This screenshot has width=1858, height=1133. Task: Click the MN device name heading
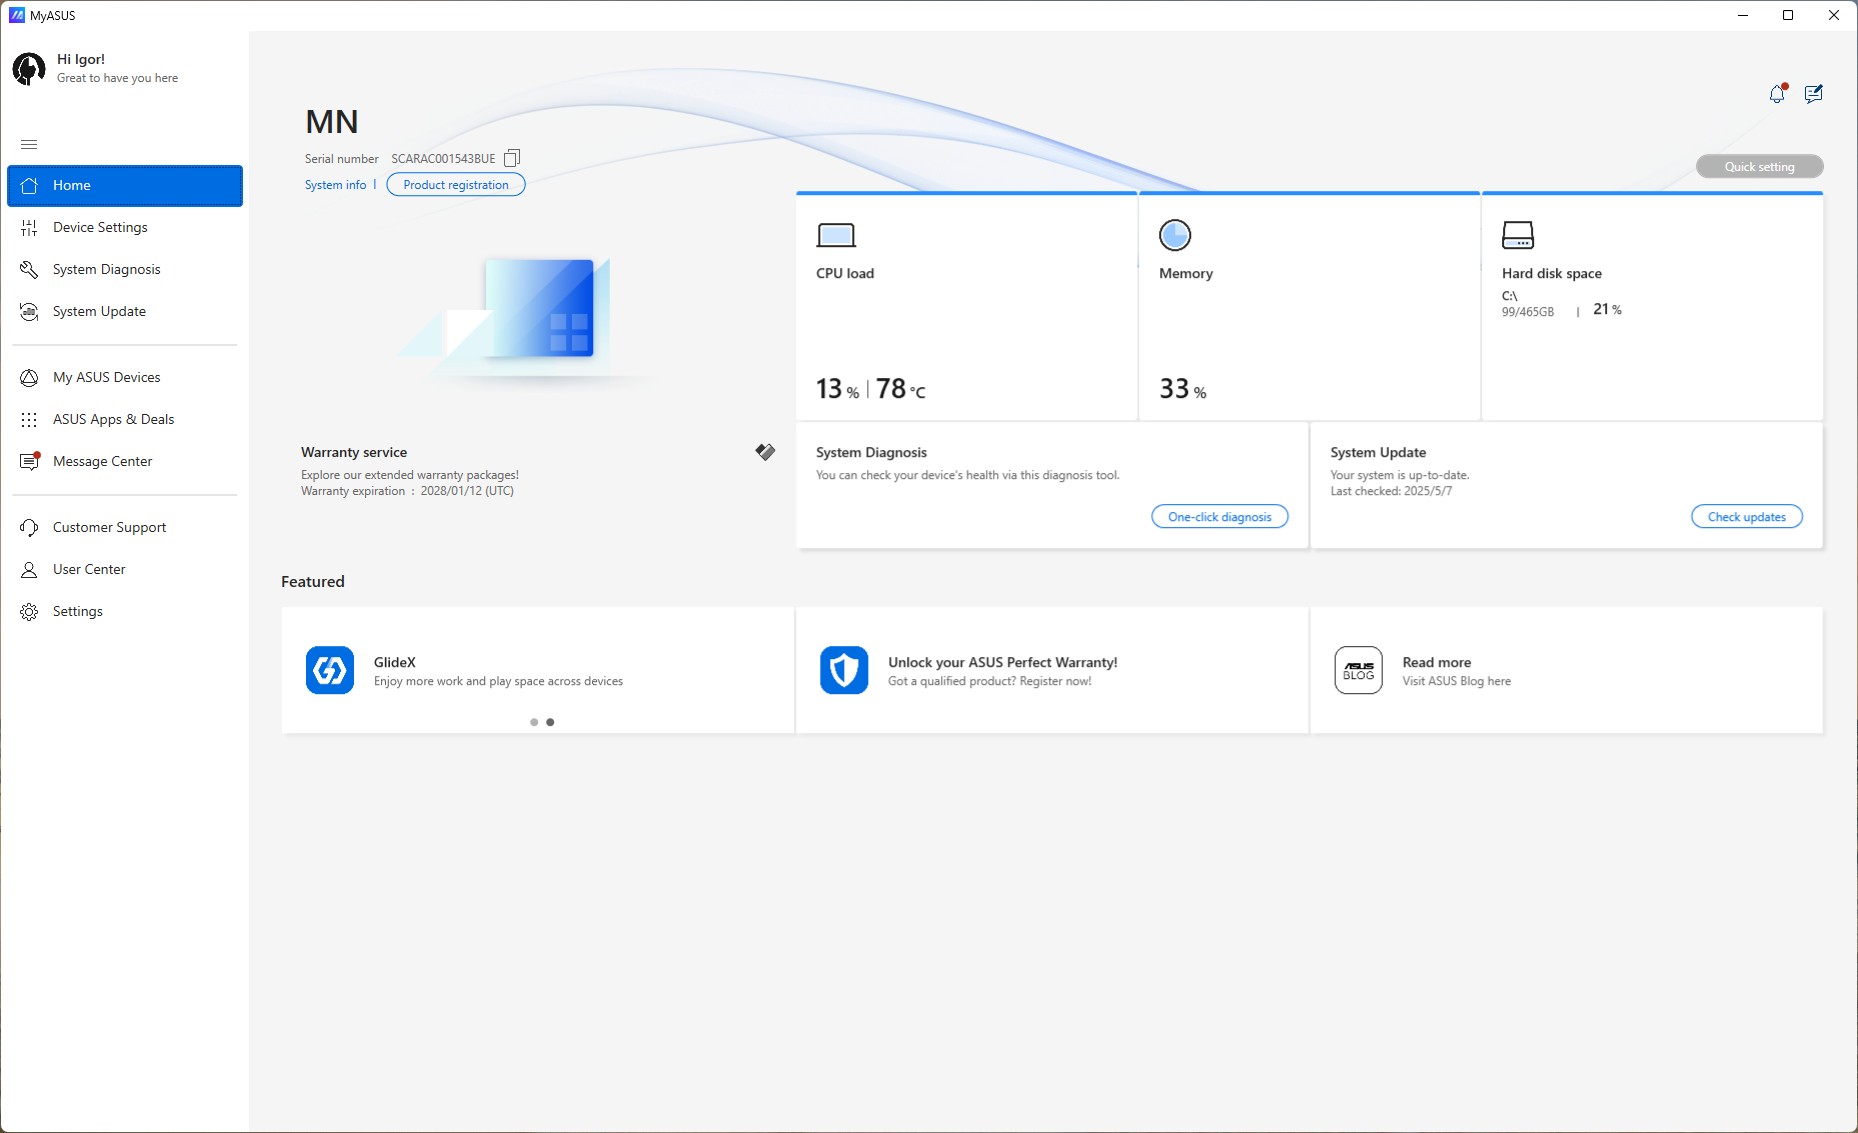pyautogui.click(x=331, y=122)
